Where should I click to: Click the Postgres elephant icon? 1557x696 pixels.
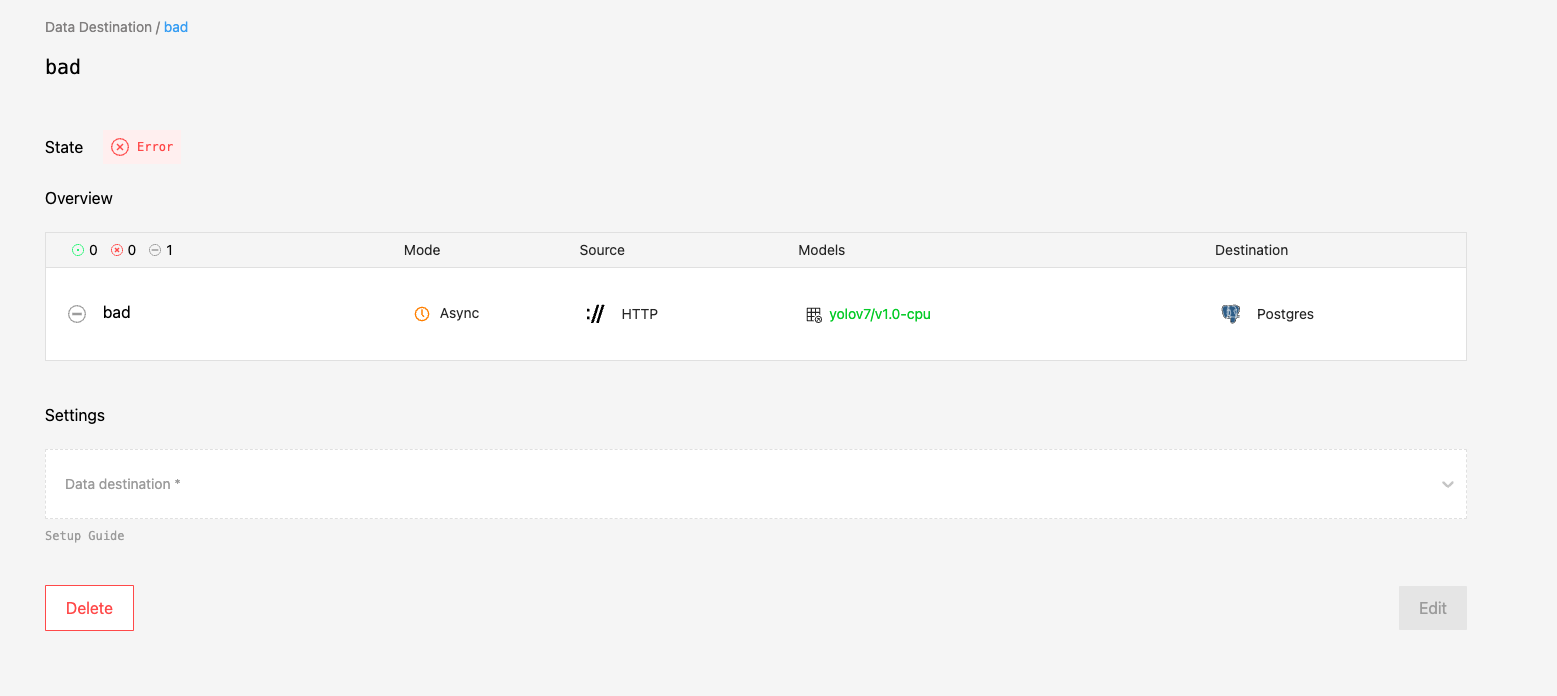click(1230, 313)
